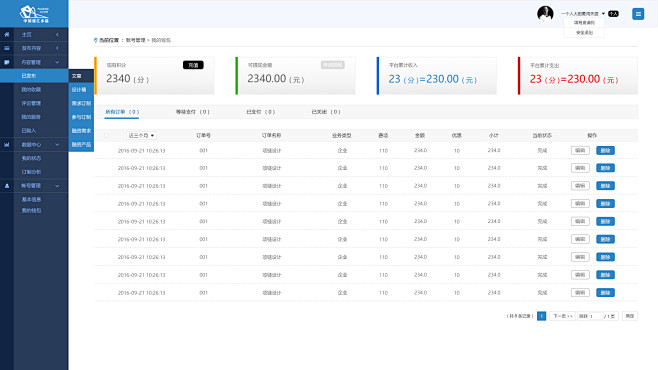Click the content management chat icon
Image resolution: width=658 pixels, height=370 pixels.
(x=7, y=62)
